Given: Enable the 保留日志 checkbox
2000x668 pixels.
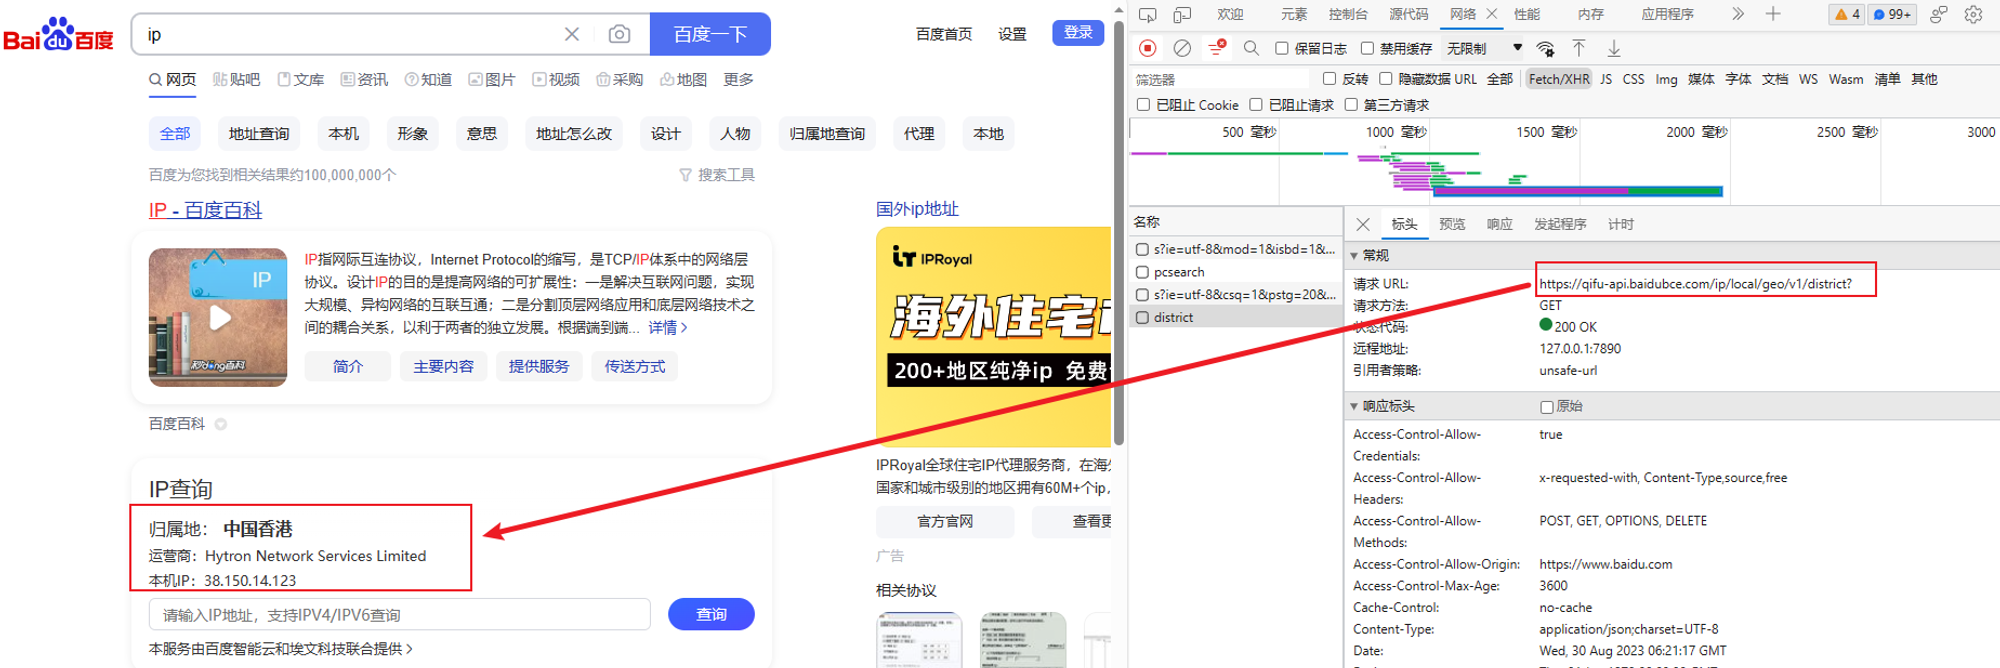Looking at the screenshot, I should click(1282, 48).
